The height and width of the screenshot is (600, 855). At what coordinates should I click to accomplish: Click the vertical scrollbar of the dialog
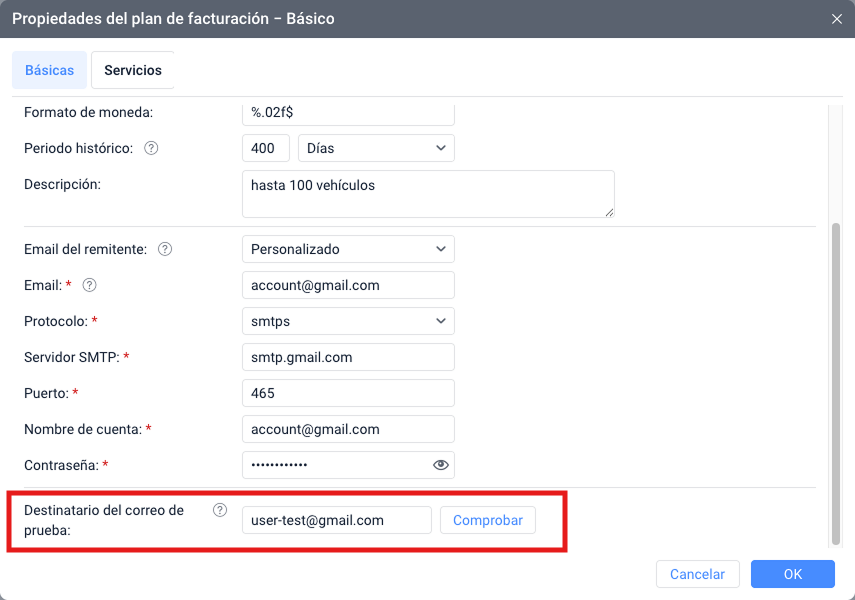[x=836, y=380]
